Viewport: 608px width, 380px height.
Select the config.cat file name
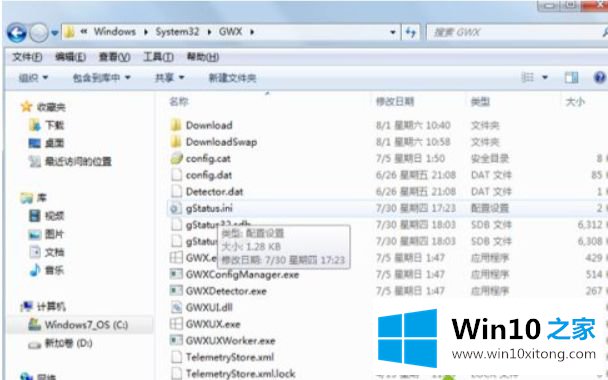click(x=208, y=159)
